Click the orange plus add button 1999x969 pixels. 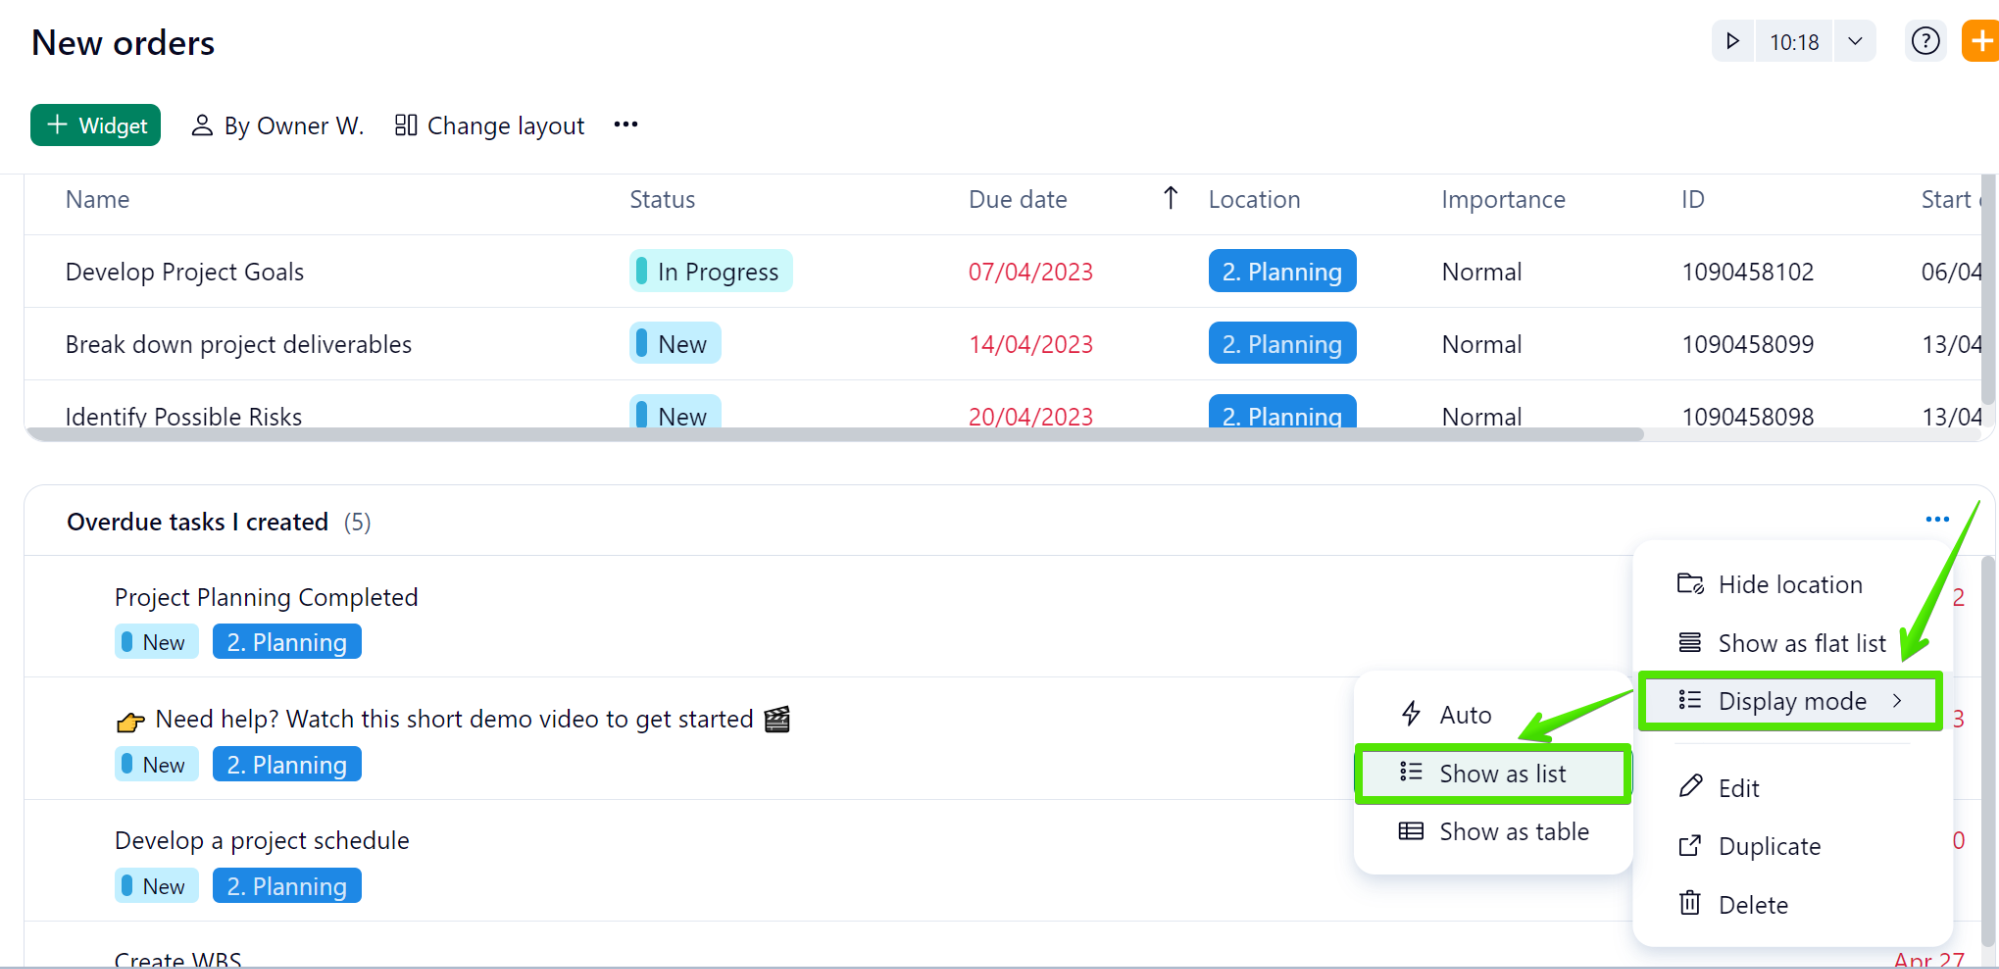point(1981,42)
